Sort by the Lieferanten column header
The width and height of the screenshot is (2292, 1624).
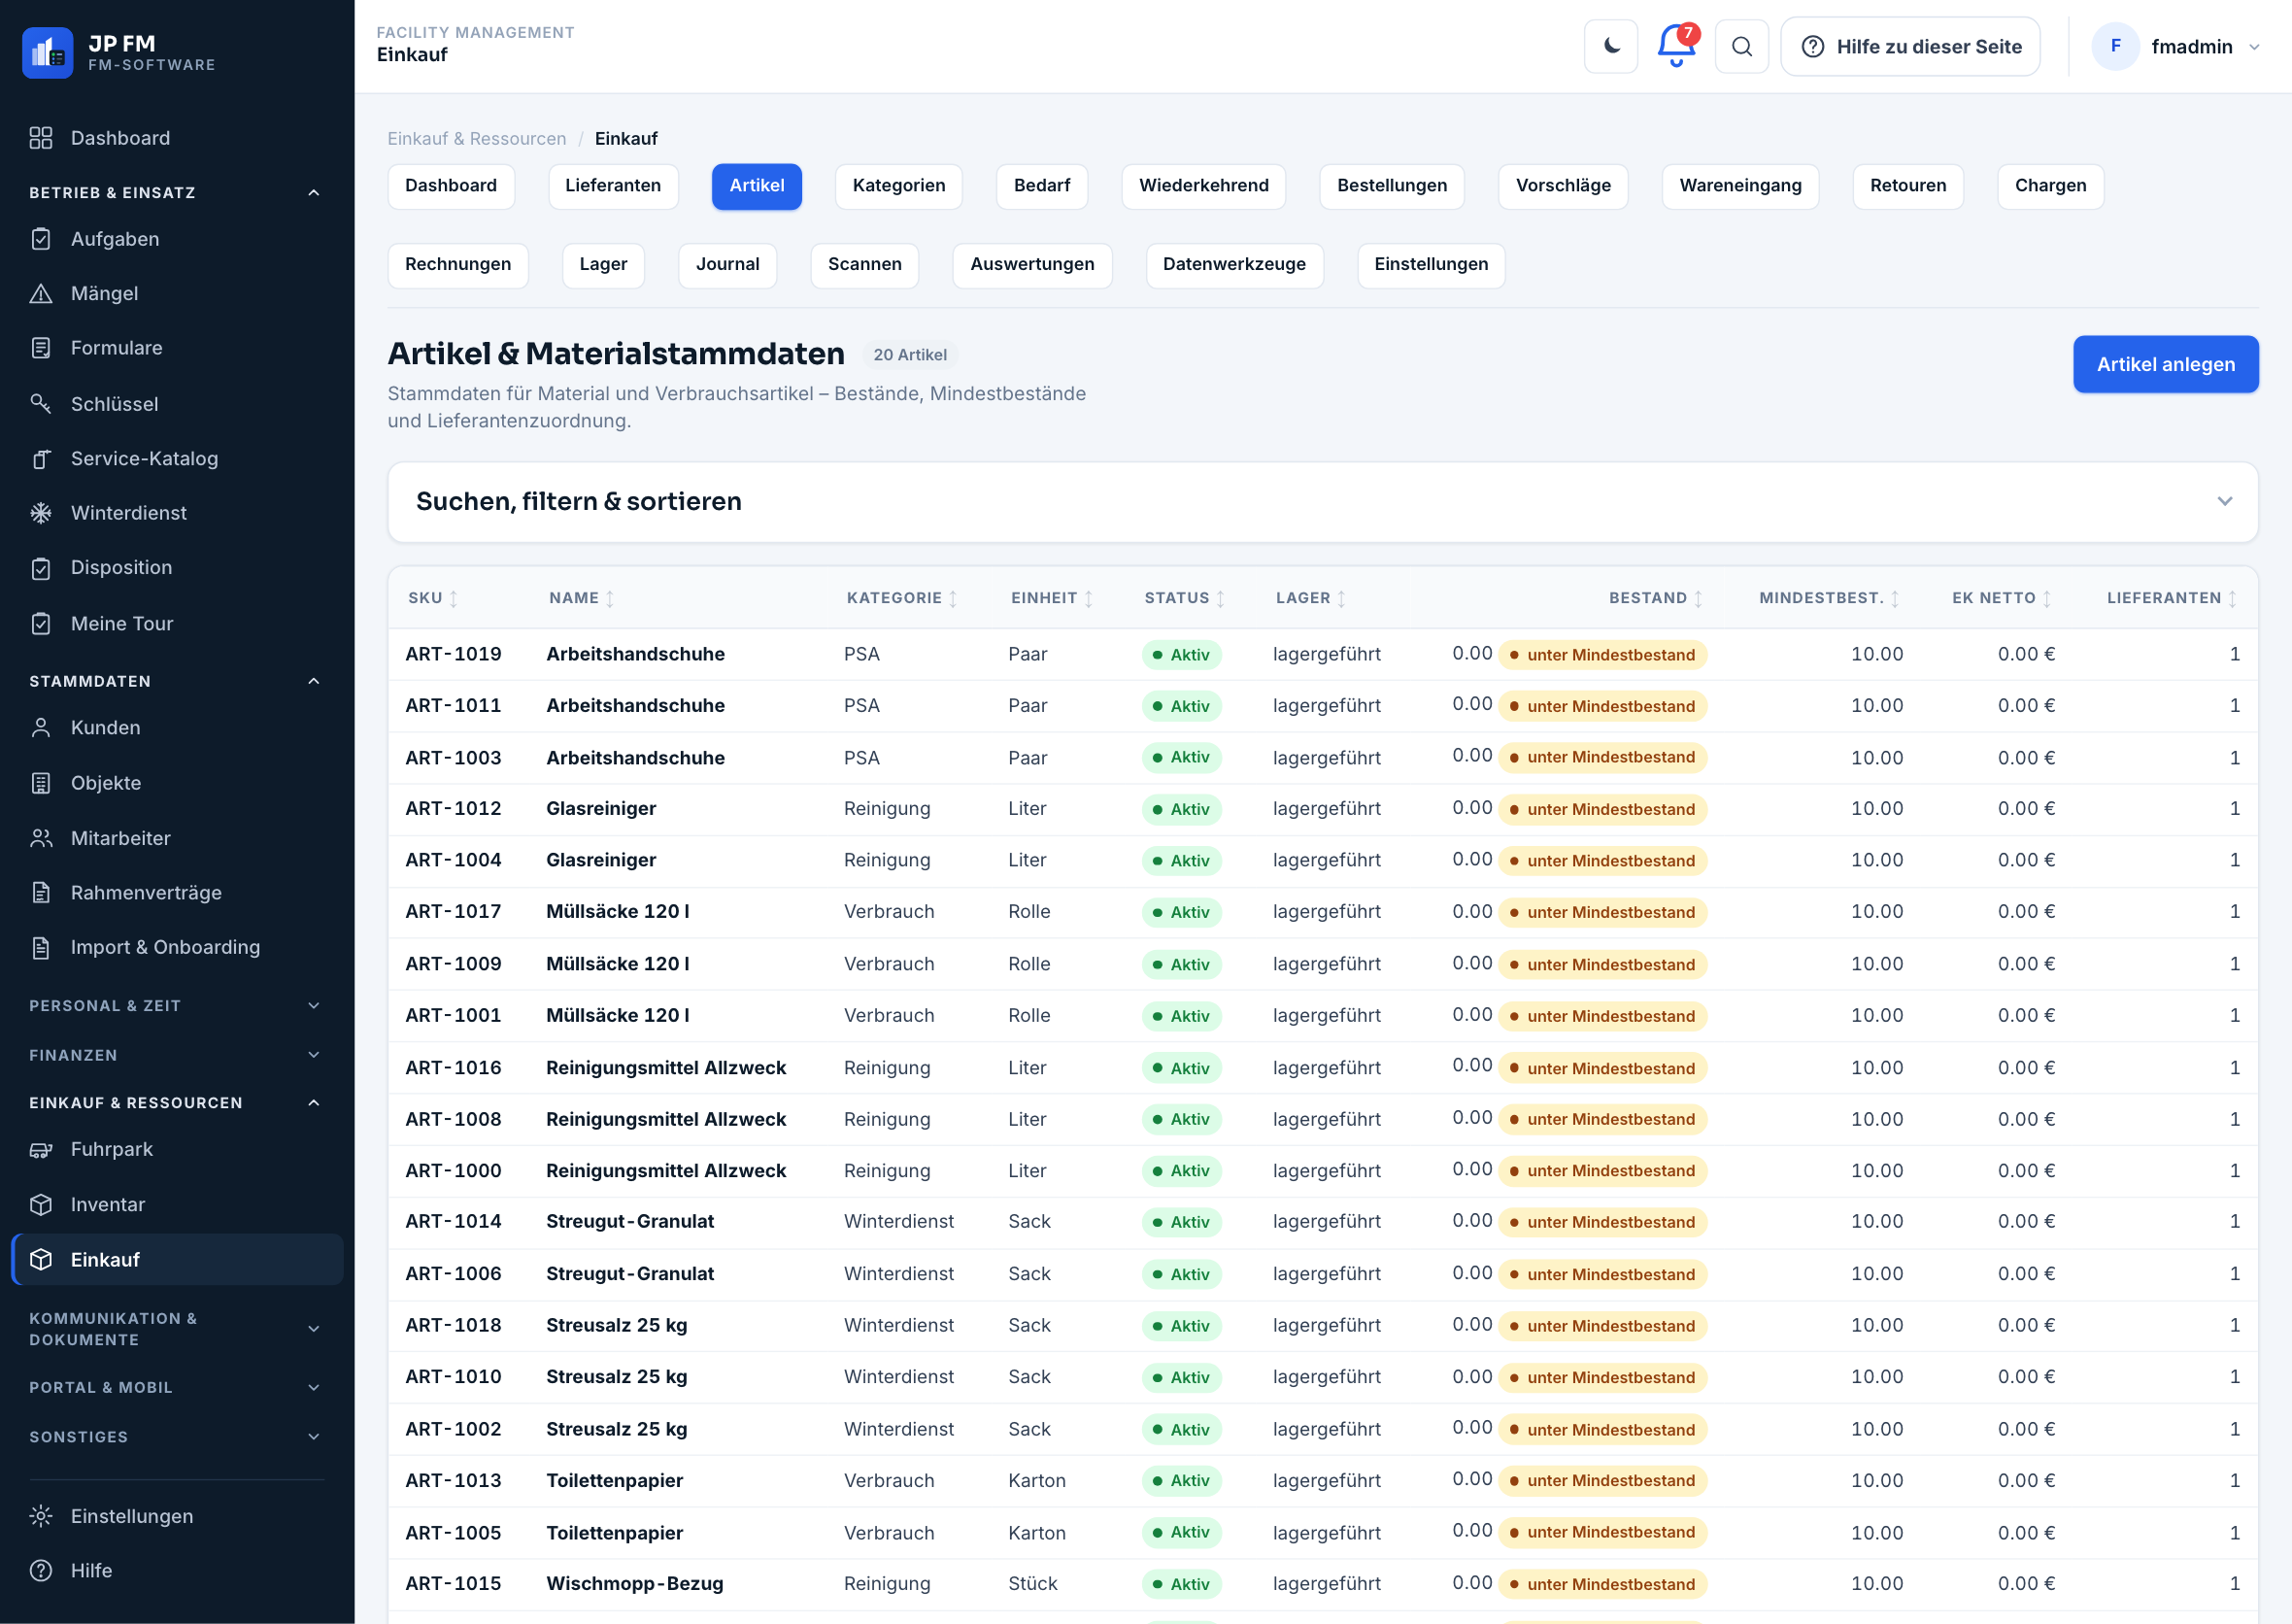(x=2172, y=598)
